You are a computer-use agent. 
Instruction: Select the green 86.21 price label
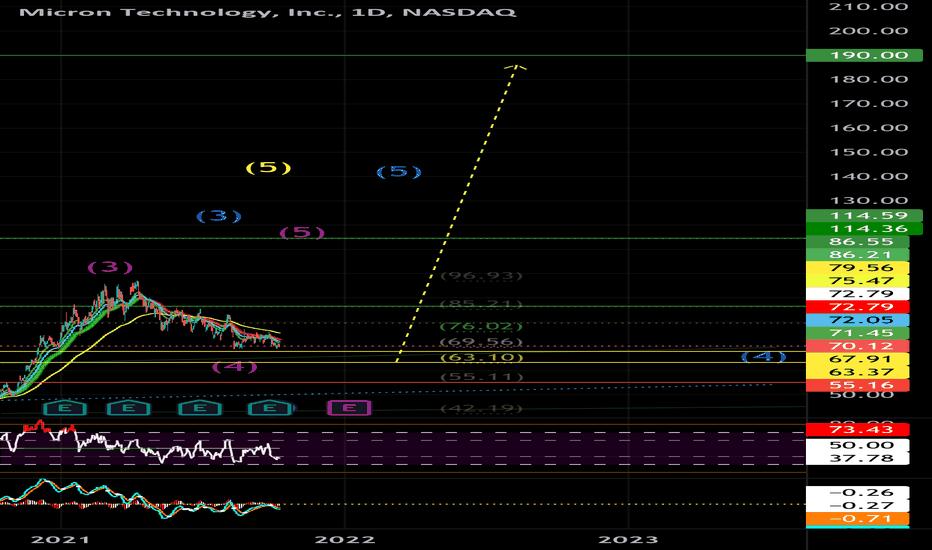[858, 254]
